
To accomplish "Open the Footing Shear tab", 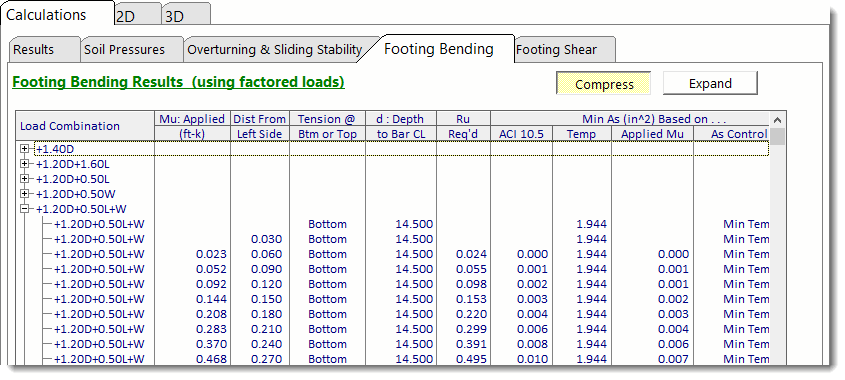I will (564, 50).
